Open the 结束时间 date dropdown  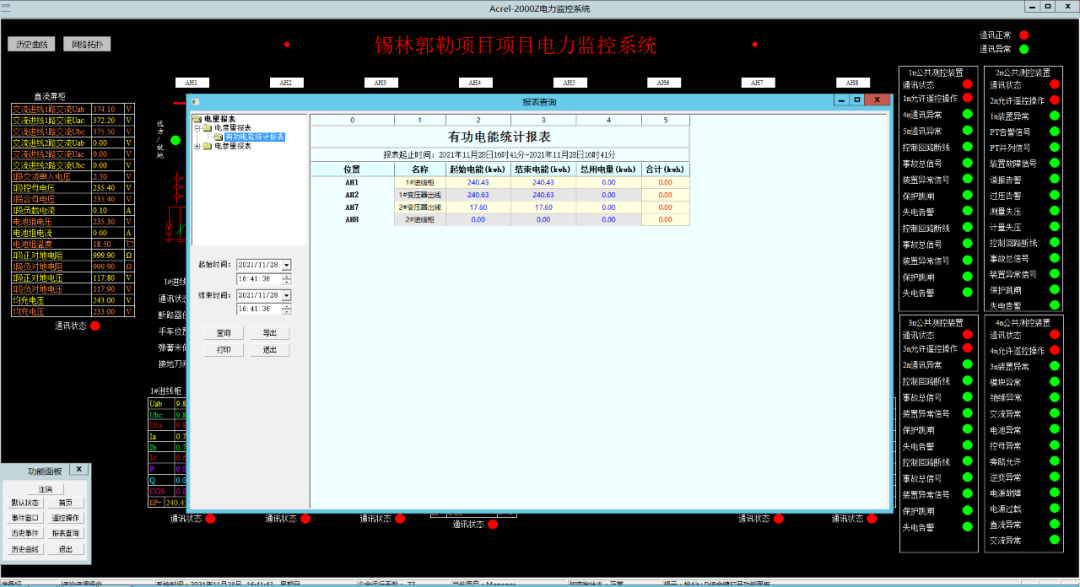point(286,295)
